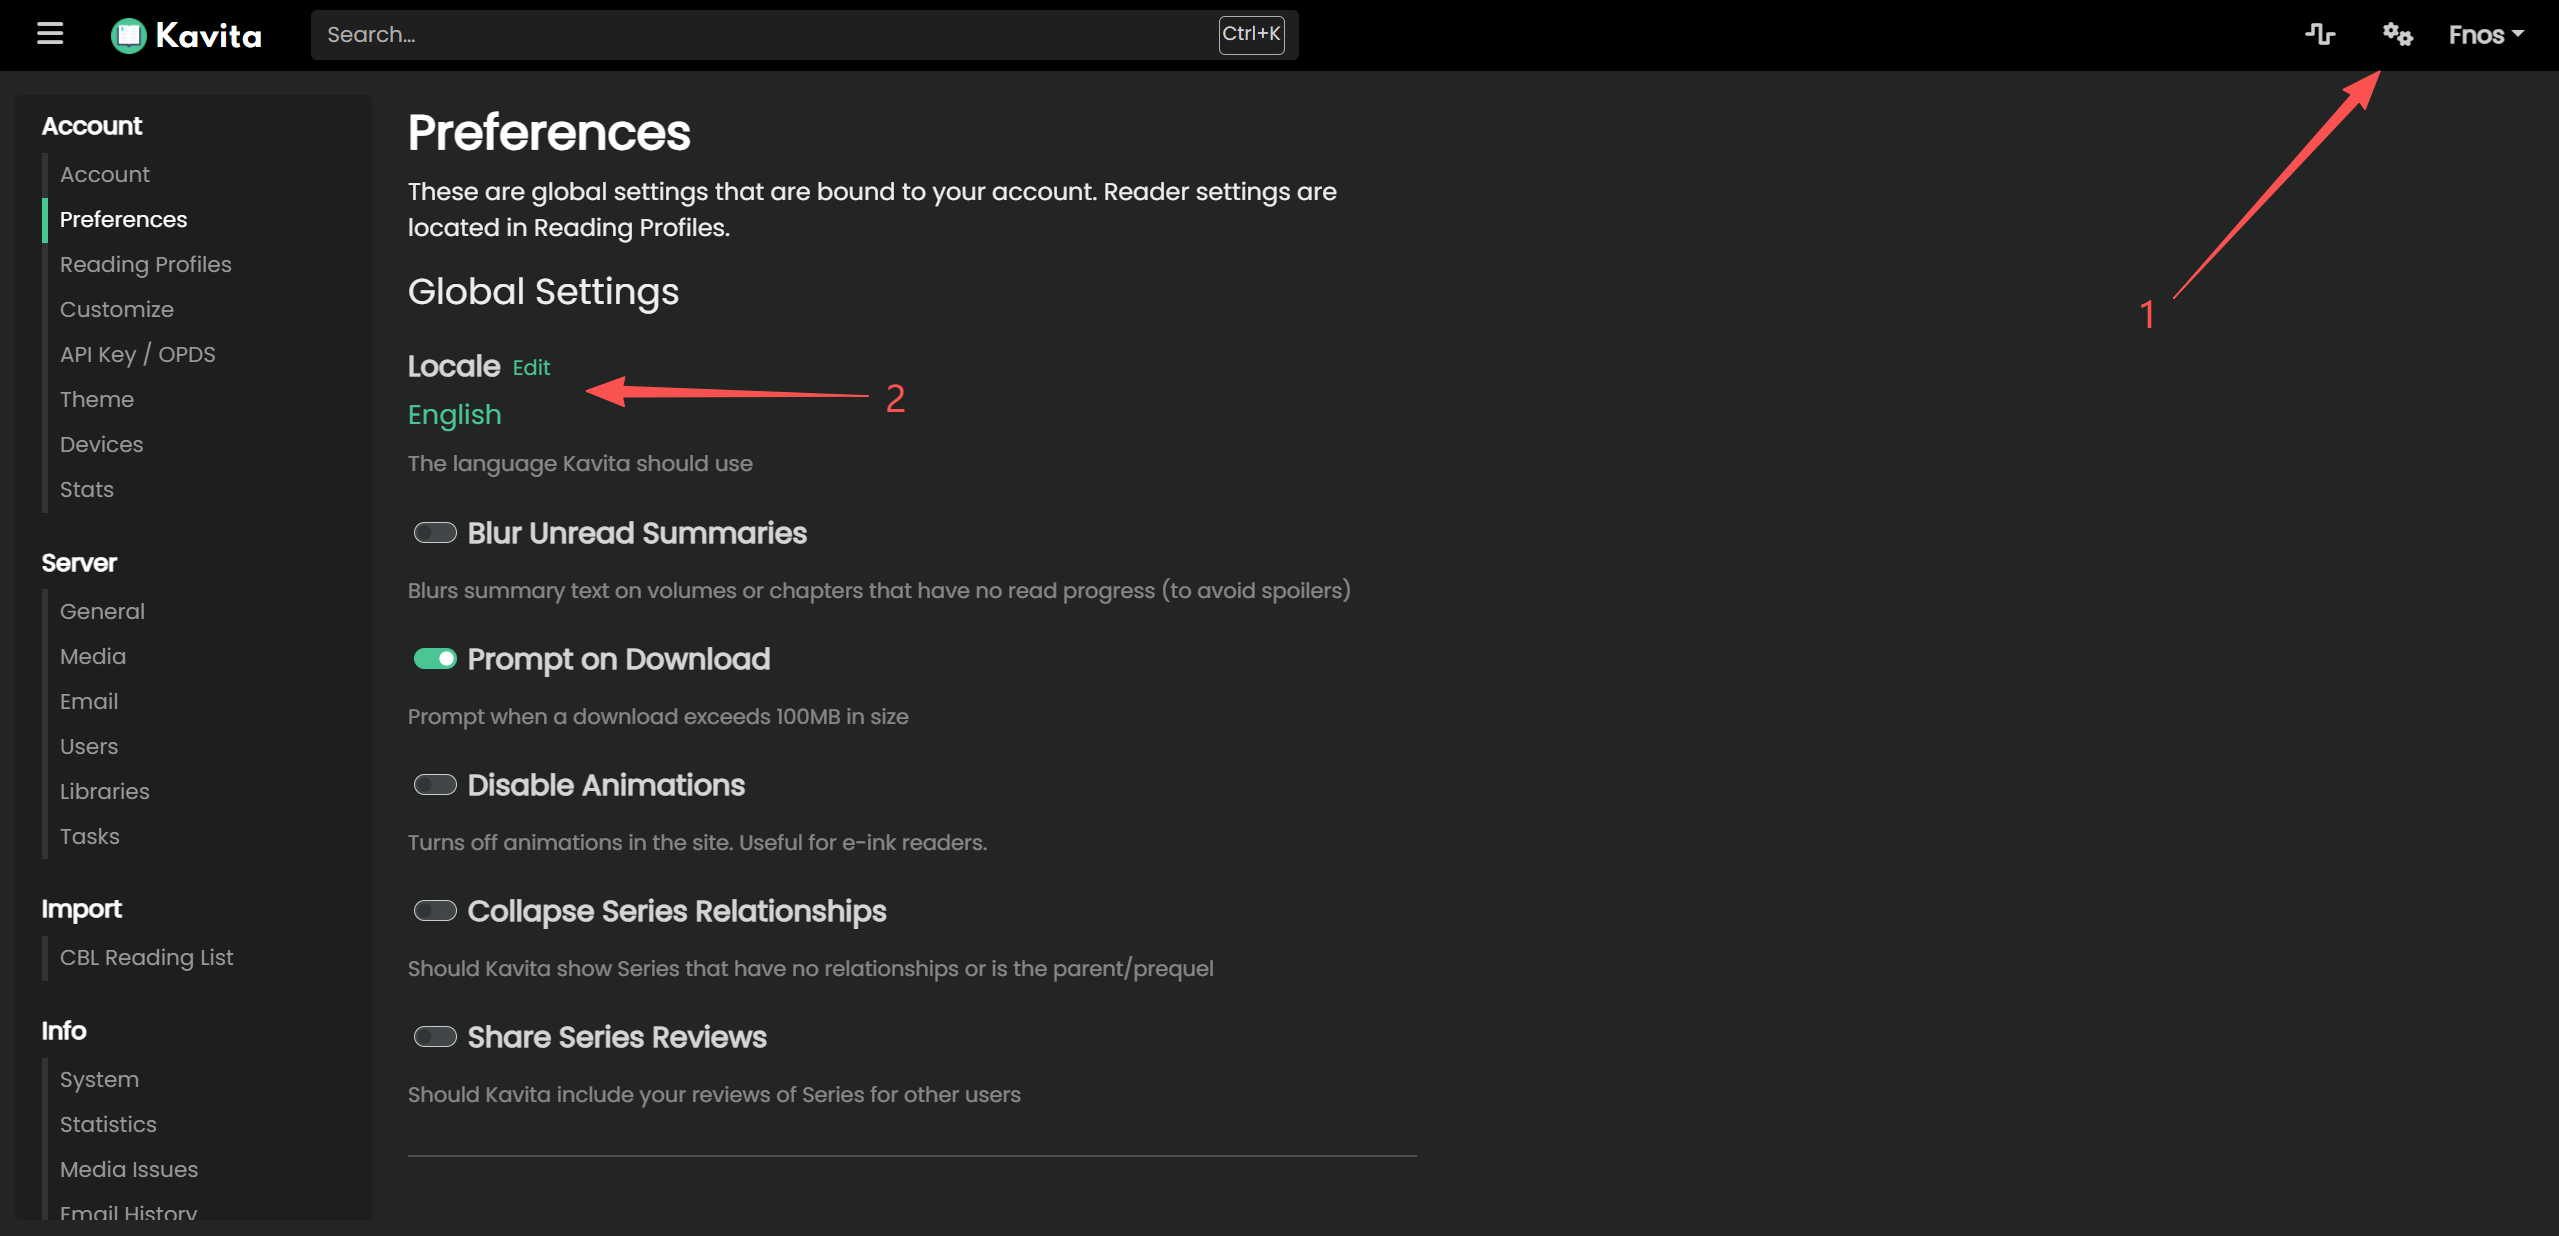This screenshot has height=1236, width=2559.
Task: Go to the Theme settings page
Action: click(96, 399)
